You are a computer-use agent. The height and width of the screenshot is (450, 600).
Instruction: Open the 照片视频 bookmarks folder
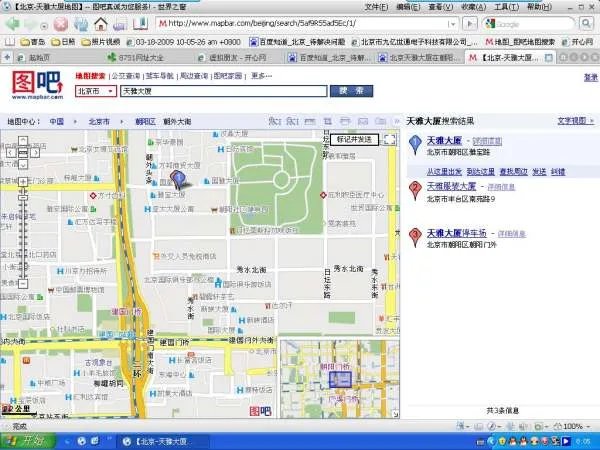coord(101,42)
